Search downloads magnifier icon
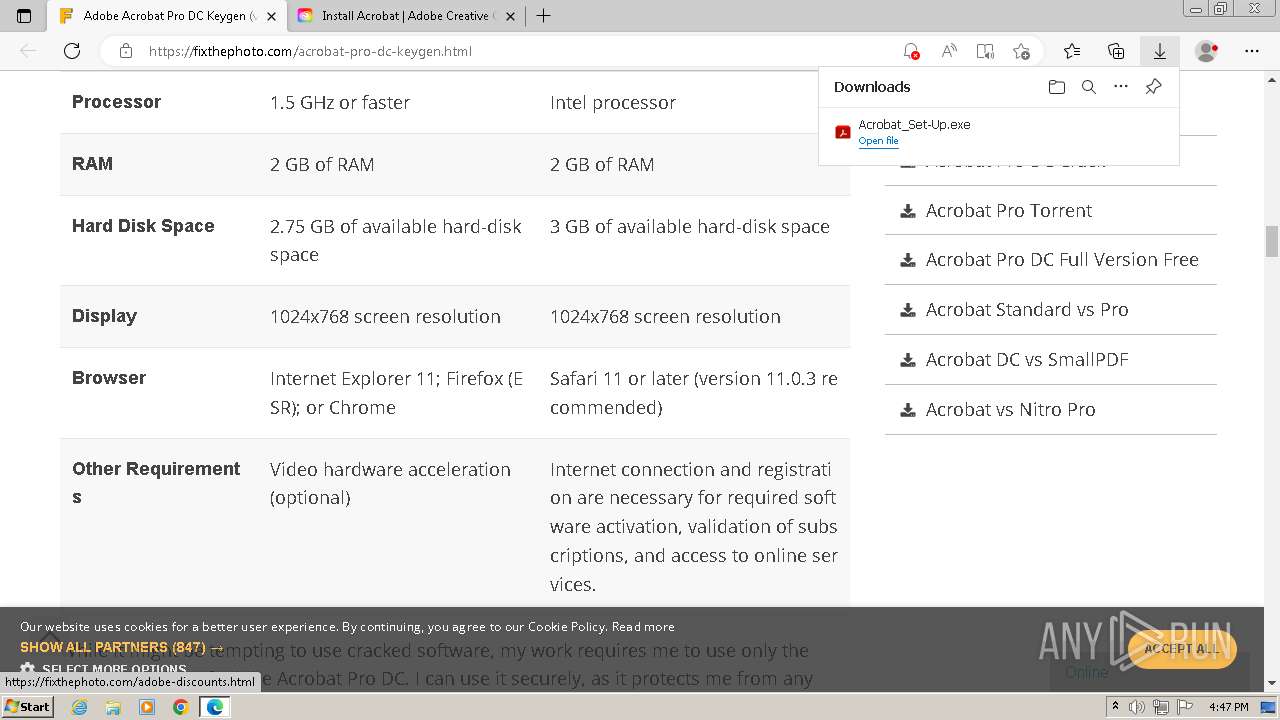This screenshot has height=720, width=1280. [1089, 87]
